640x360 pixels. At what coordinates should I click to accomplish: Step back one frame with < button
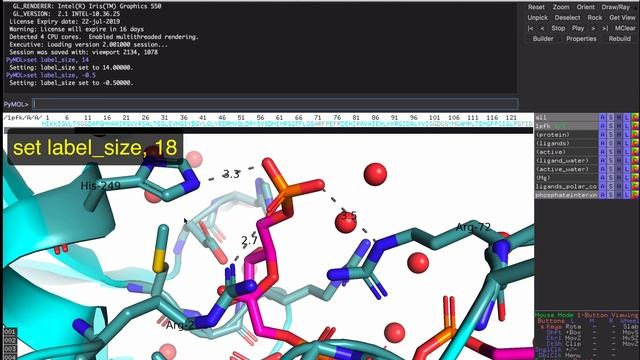pos(542,28)
